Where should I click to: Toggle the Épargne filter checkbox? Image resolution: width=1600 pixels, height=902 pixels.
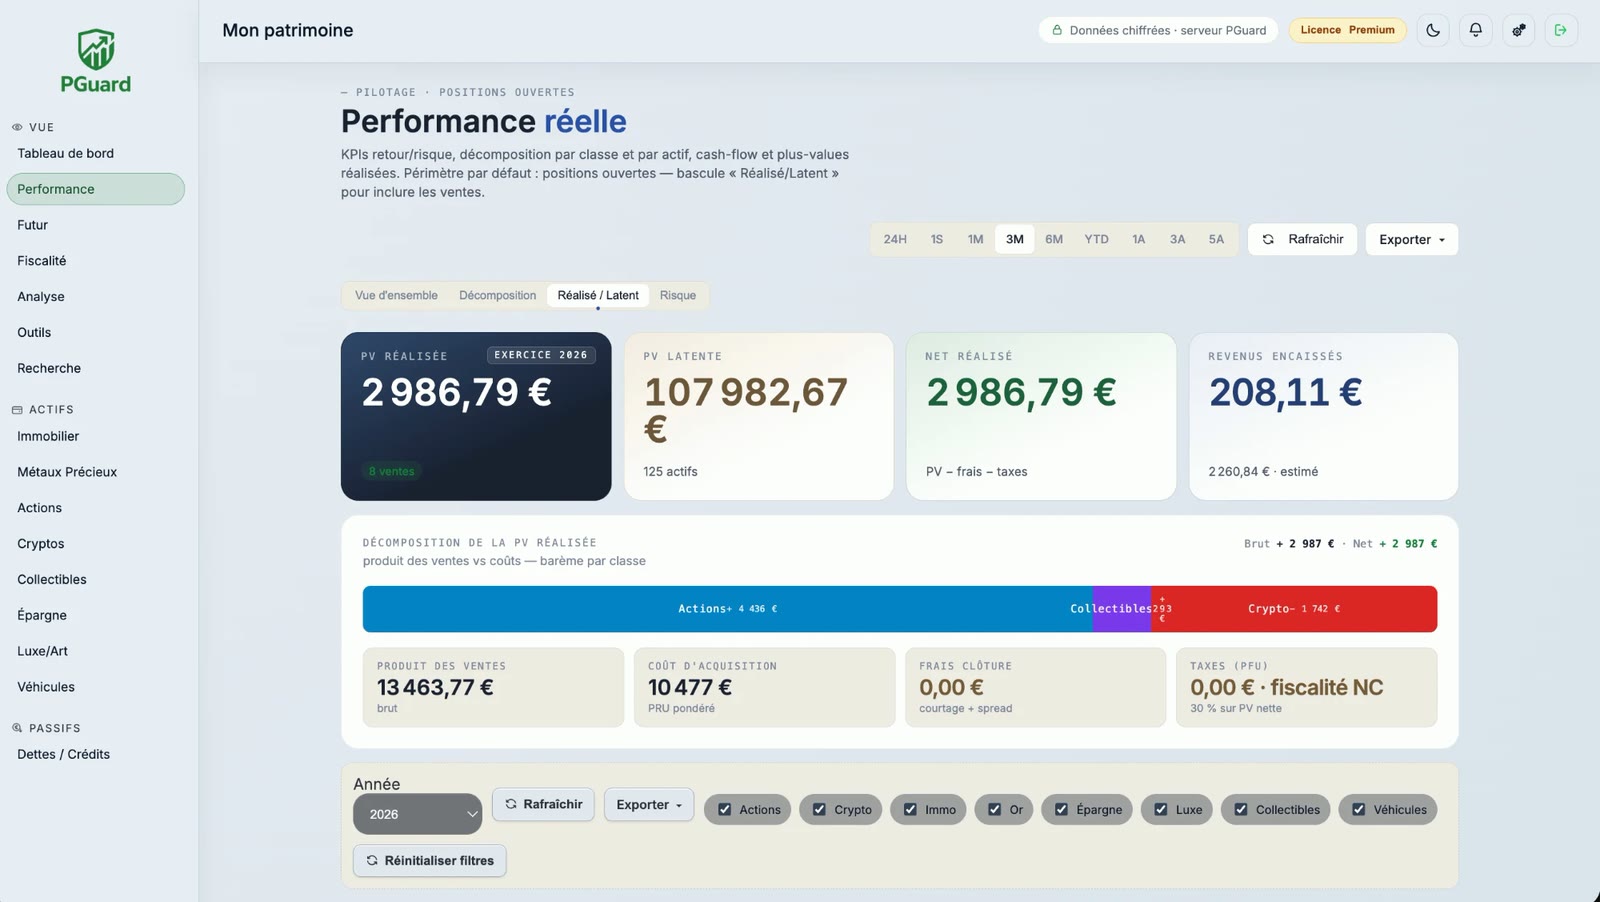tap(1061, 809)
